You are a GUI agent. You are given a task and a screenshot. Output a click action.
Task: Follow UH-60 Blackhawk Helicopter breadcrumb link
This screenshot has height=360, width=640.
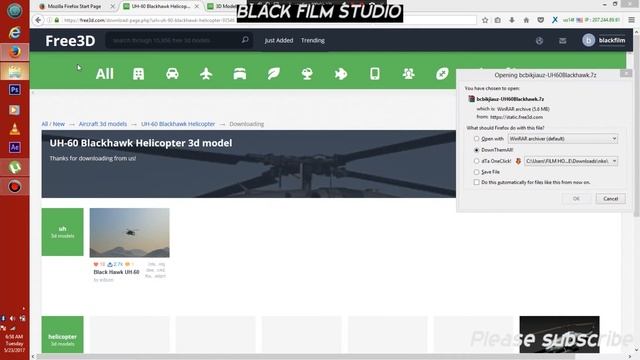tap(178, 124)
